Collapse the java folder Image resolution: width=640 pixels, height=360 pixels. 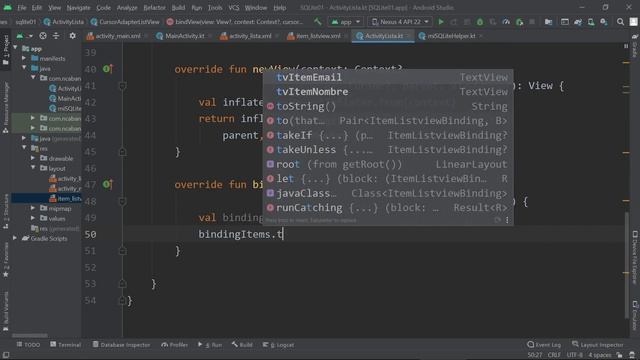click(x=24, y=68)
